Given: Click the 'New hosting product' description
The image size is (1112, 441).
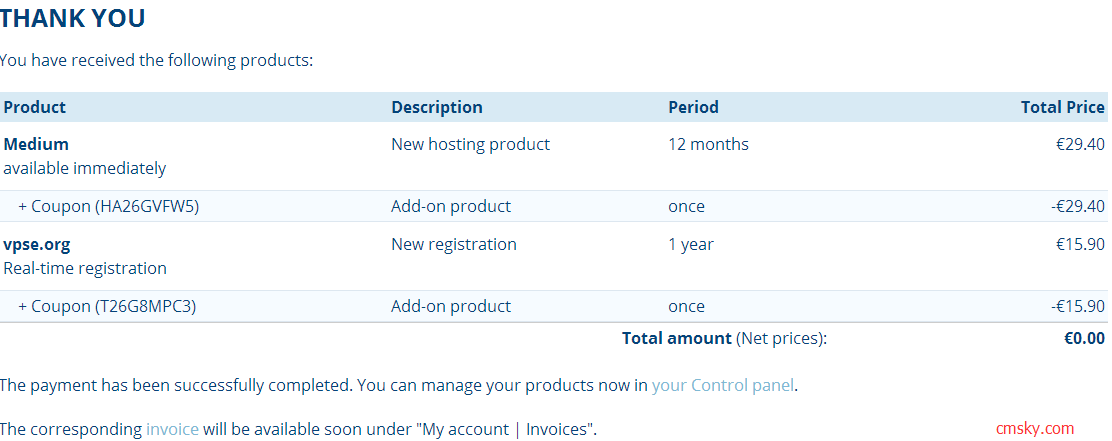Looking at the screenshot, I should click(470, 144).
